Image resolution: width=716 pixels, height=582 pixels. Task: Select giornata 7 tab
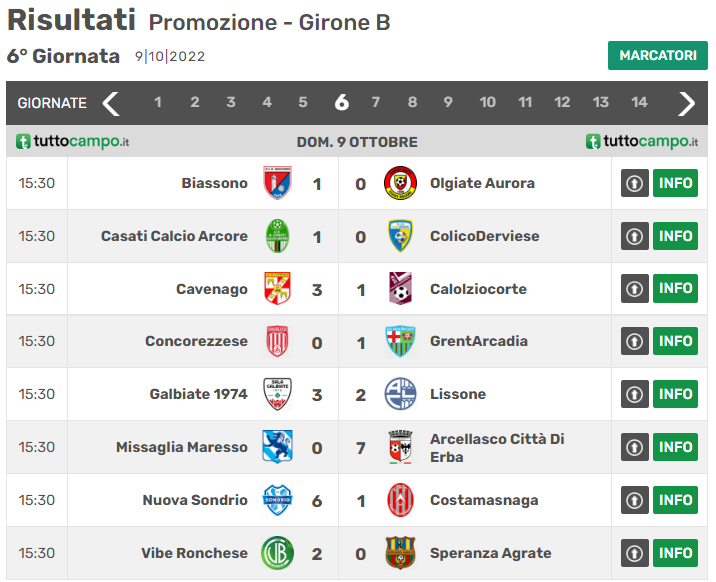click(376, 103)
